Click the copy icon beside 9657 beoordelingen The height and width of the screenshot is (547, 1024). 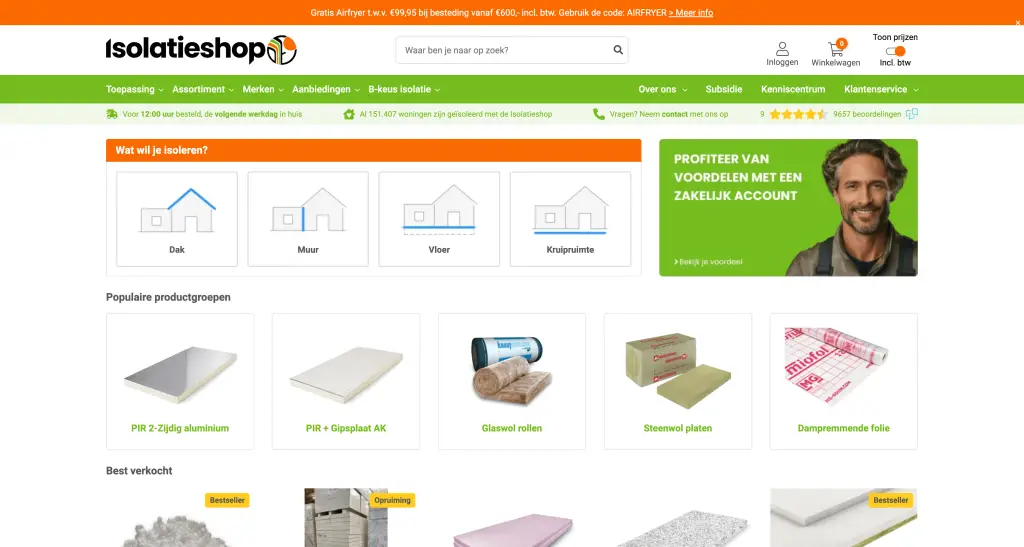[912, 114]
